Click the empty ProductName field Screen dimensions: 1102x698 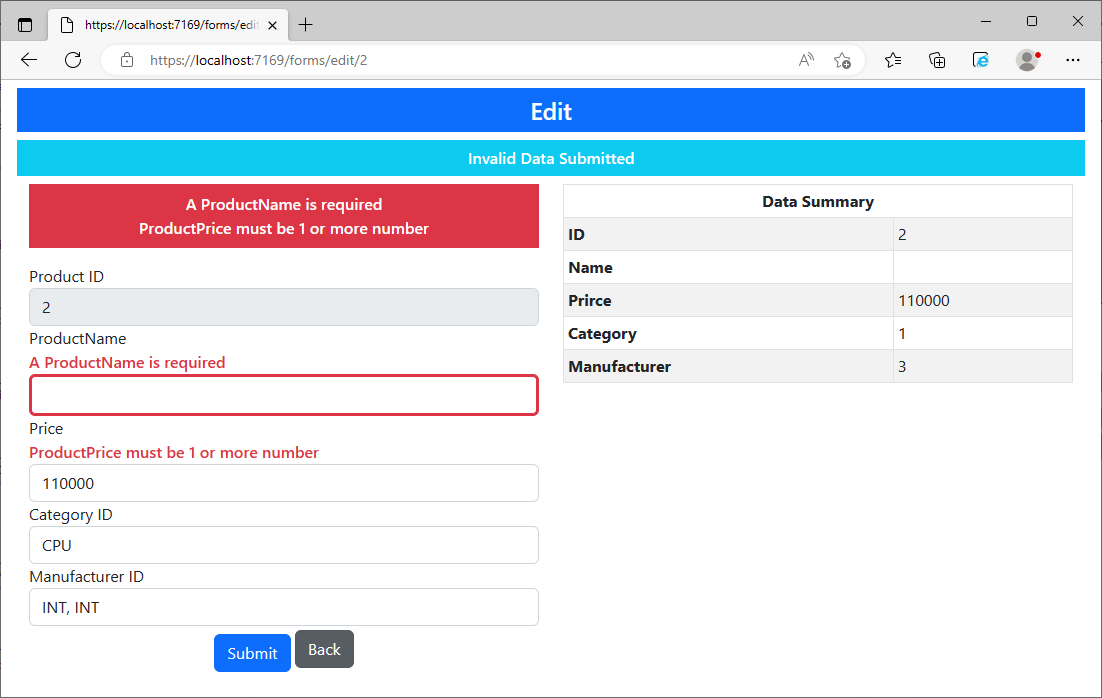[283, 395]
